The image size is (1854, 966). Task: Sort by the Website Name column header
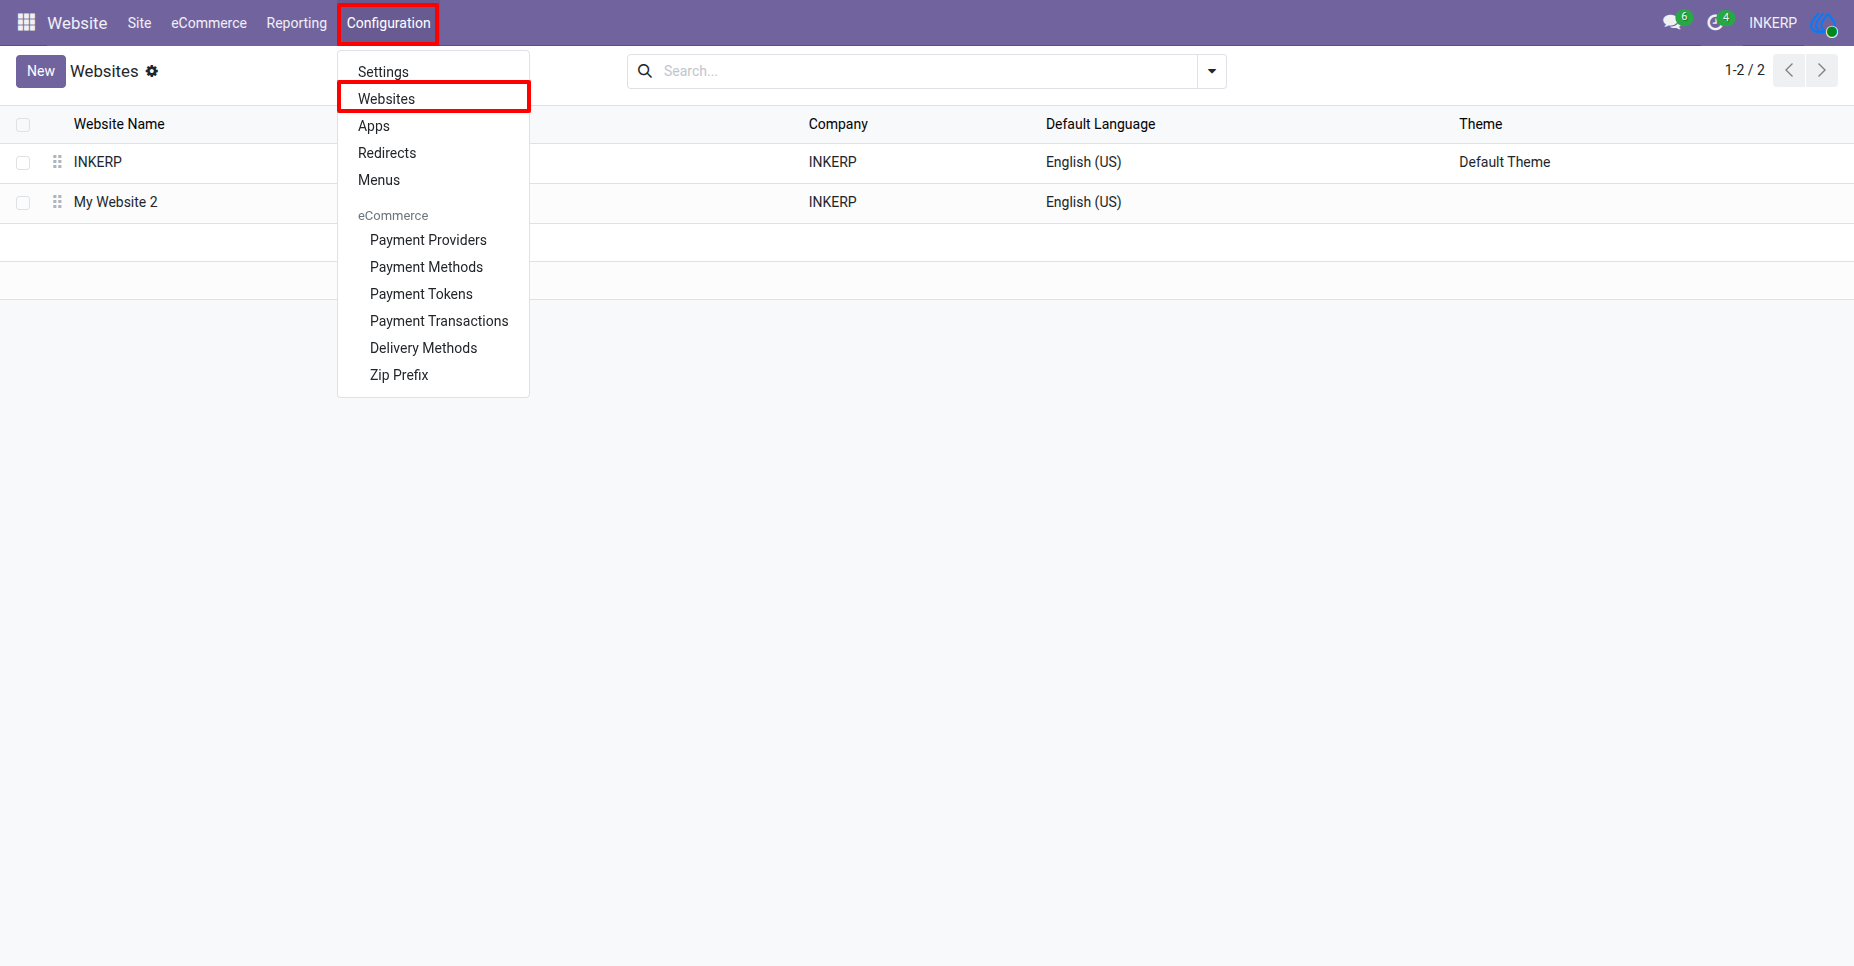click(119, 124)
